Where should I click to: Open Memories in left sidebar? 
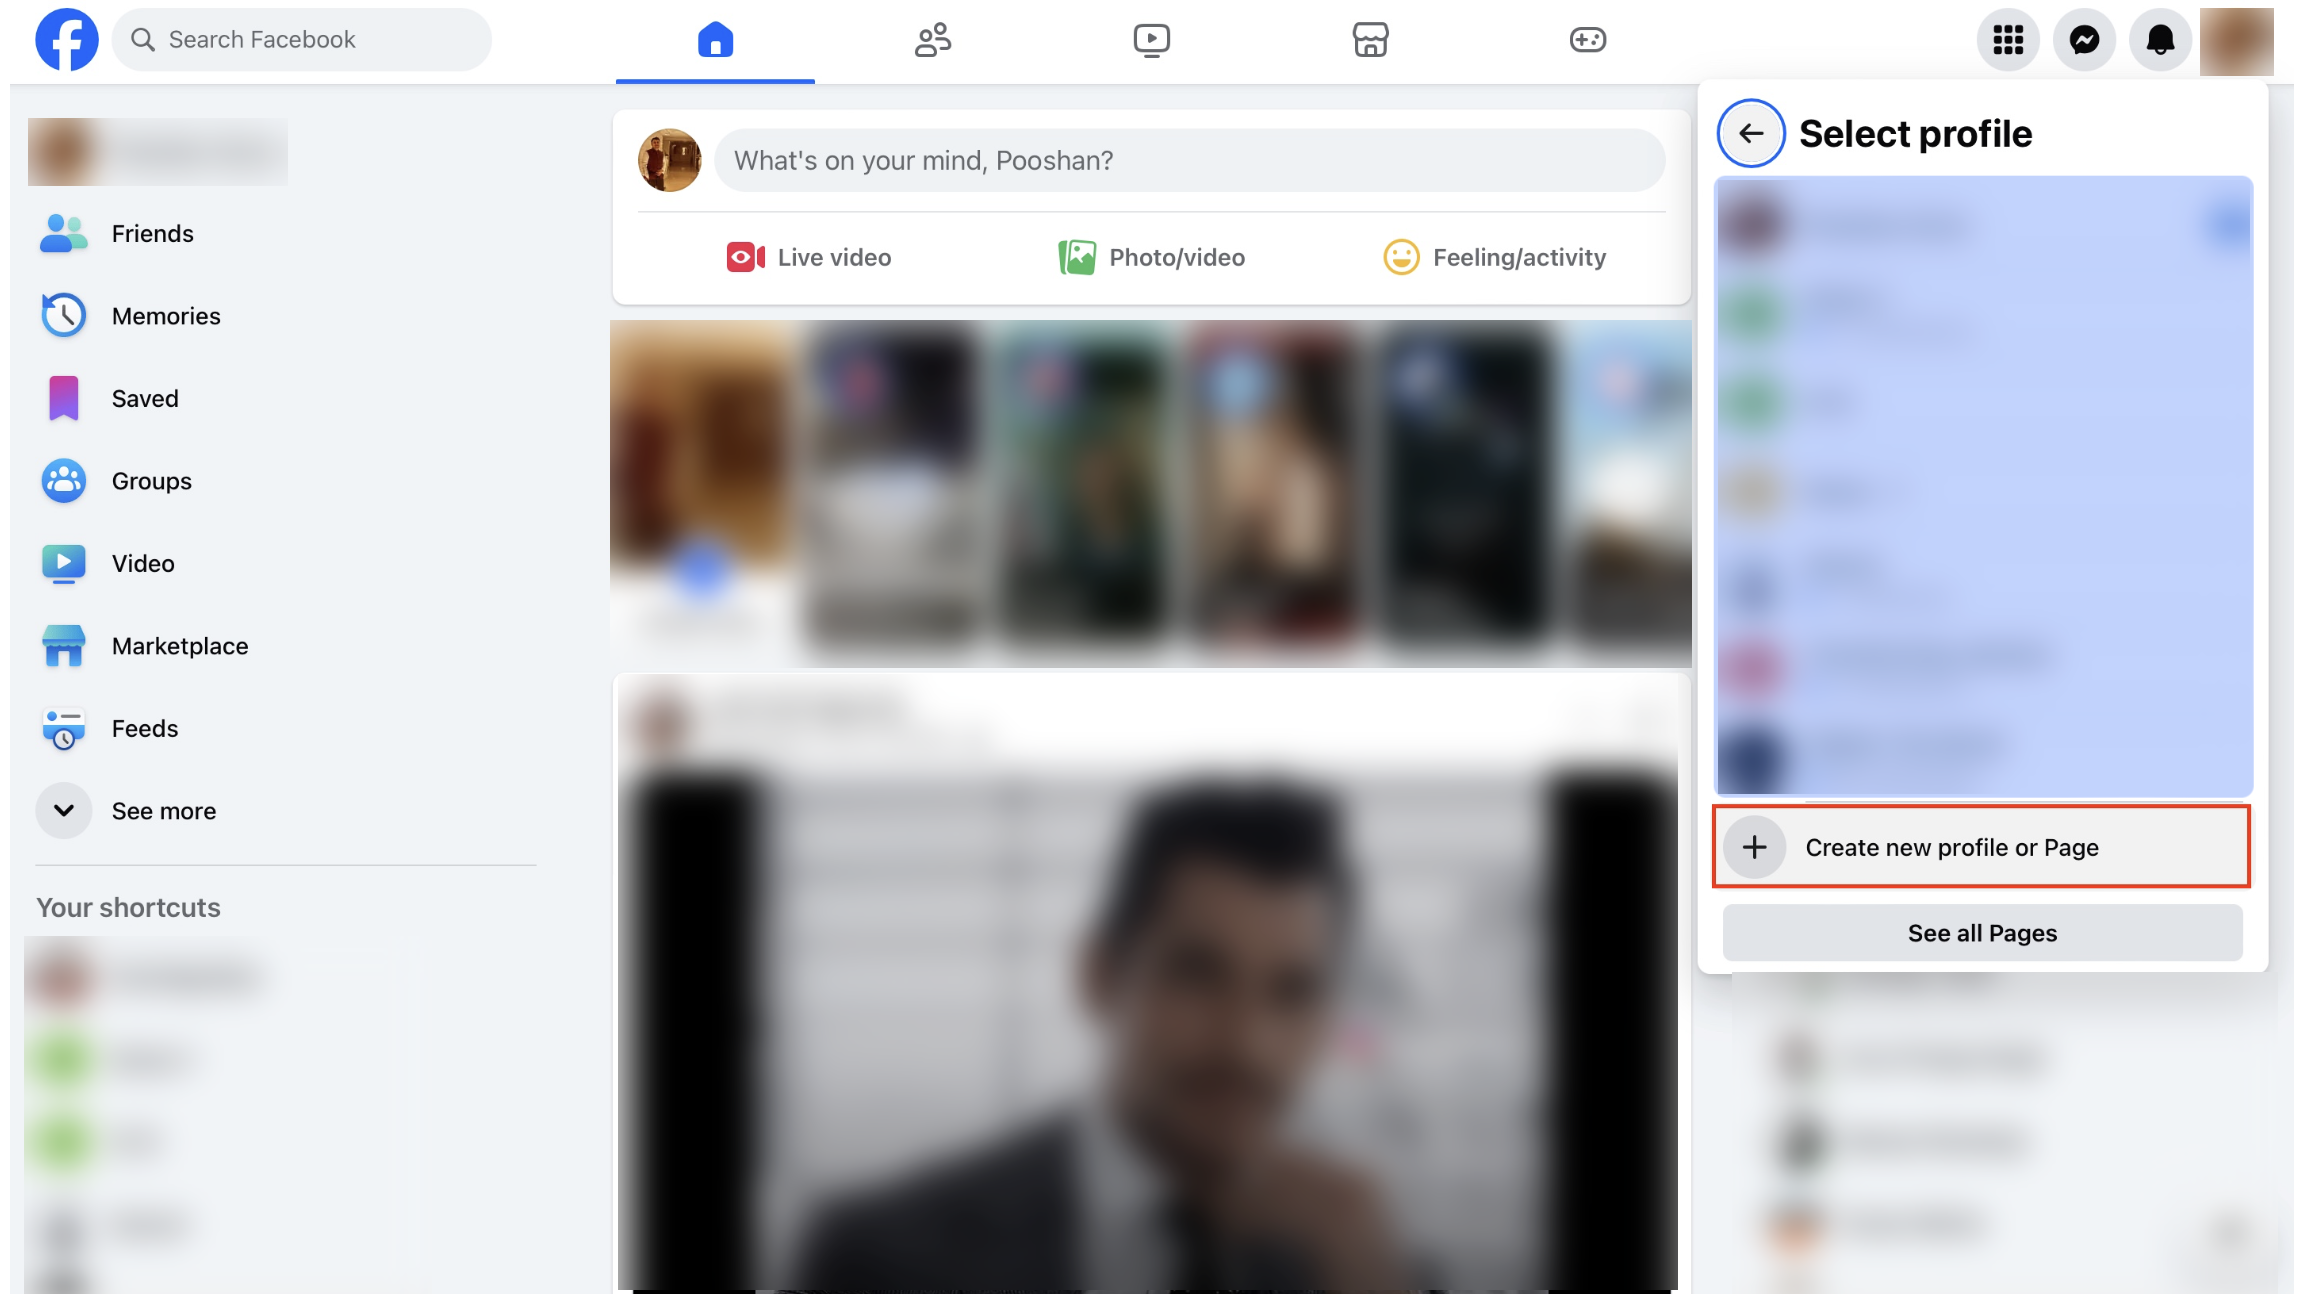285,316
